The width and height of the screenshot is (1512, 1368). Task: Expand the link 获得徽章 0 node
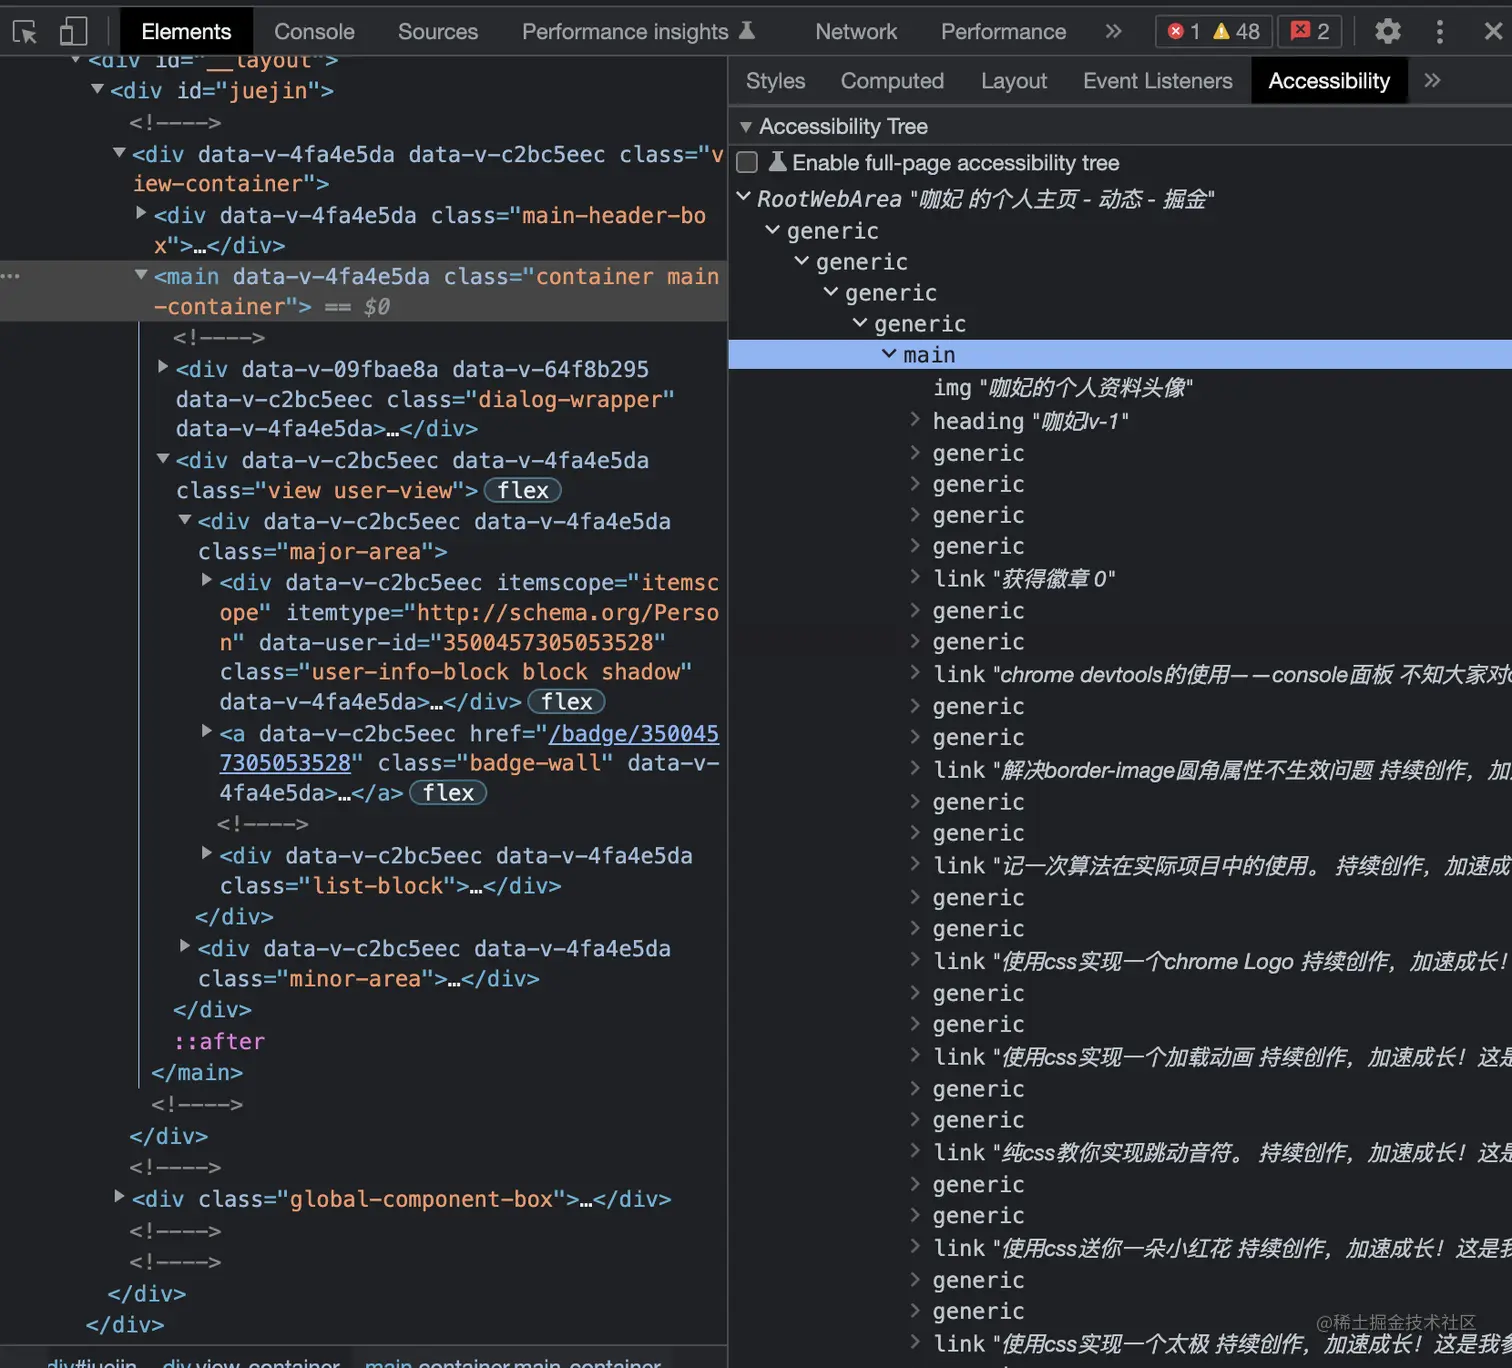915,577
